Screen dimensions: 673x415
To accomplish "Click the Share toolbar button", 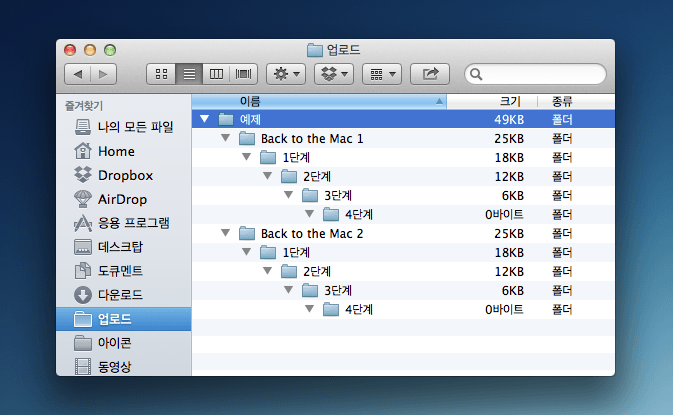I will (x=430, y=74).
